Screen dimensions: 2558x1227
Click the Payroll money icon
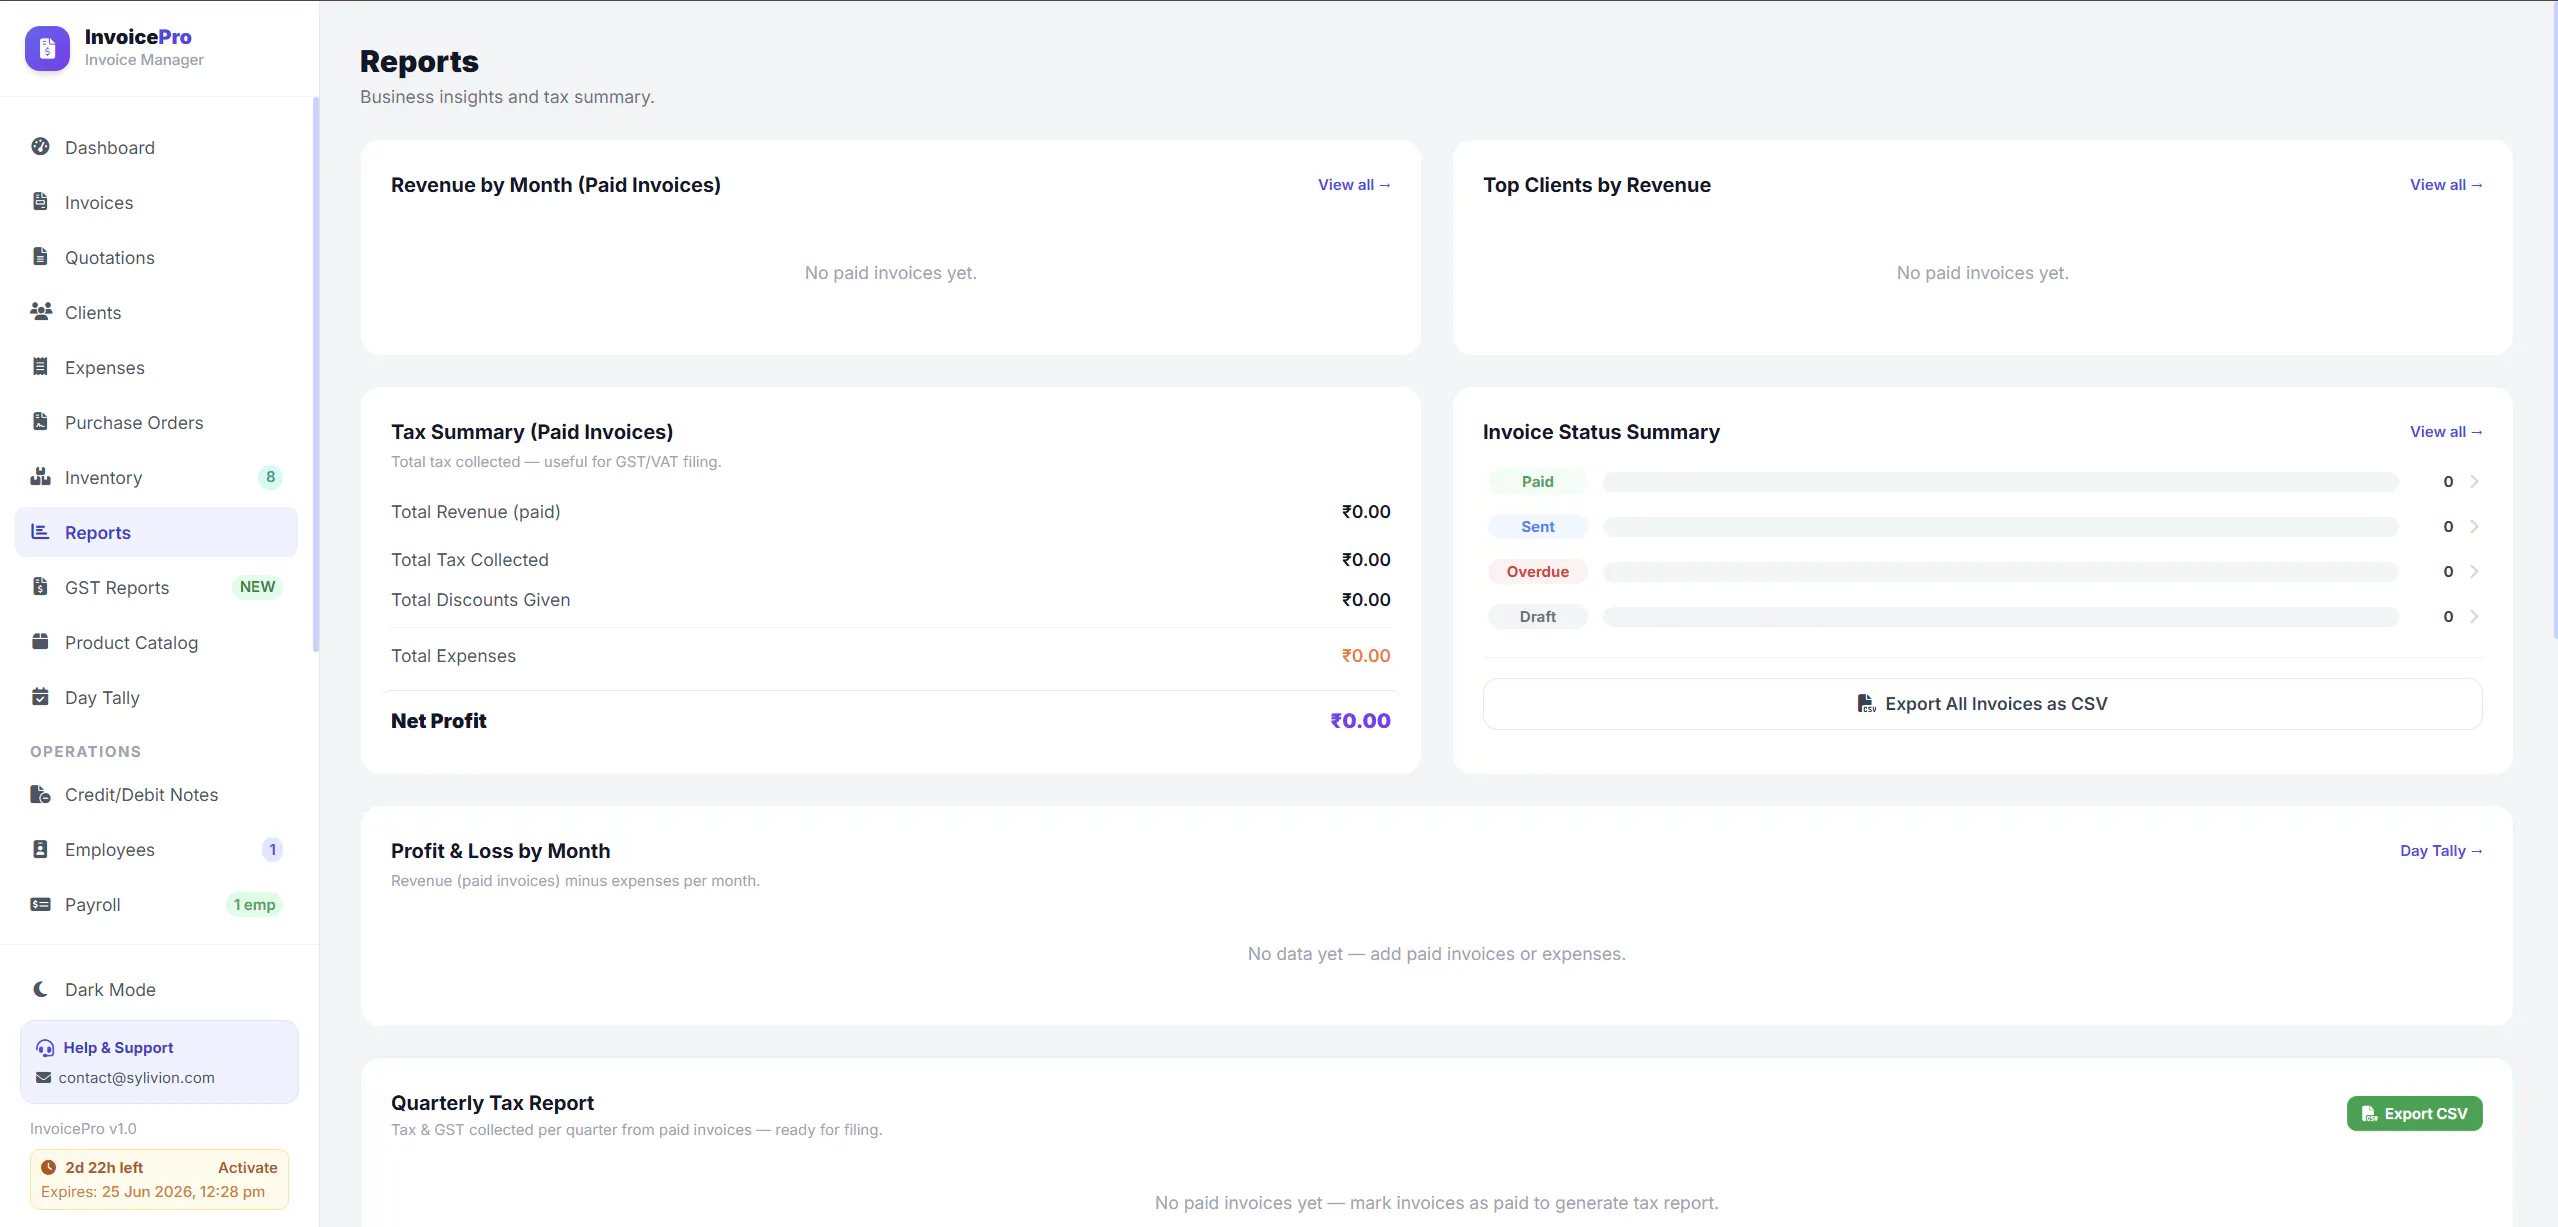click(x=40, y=904)
